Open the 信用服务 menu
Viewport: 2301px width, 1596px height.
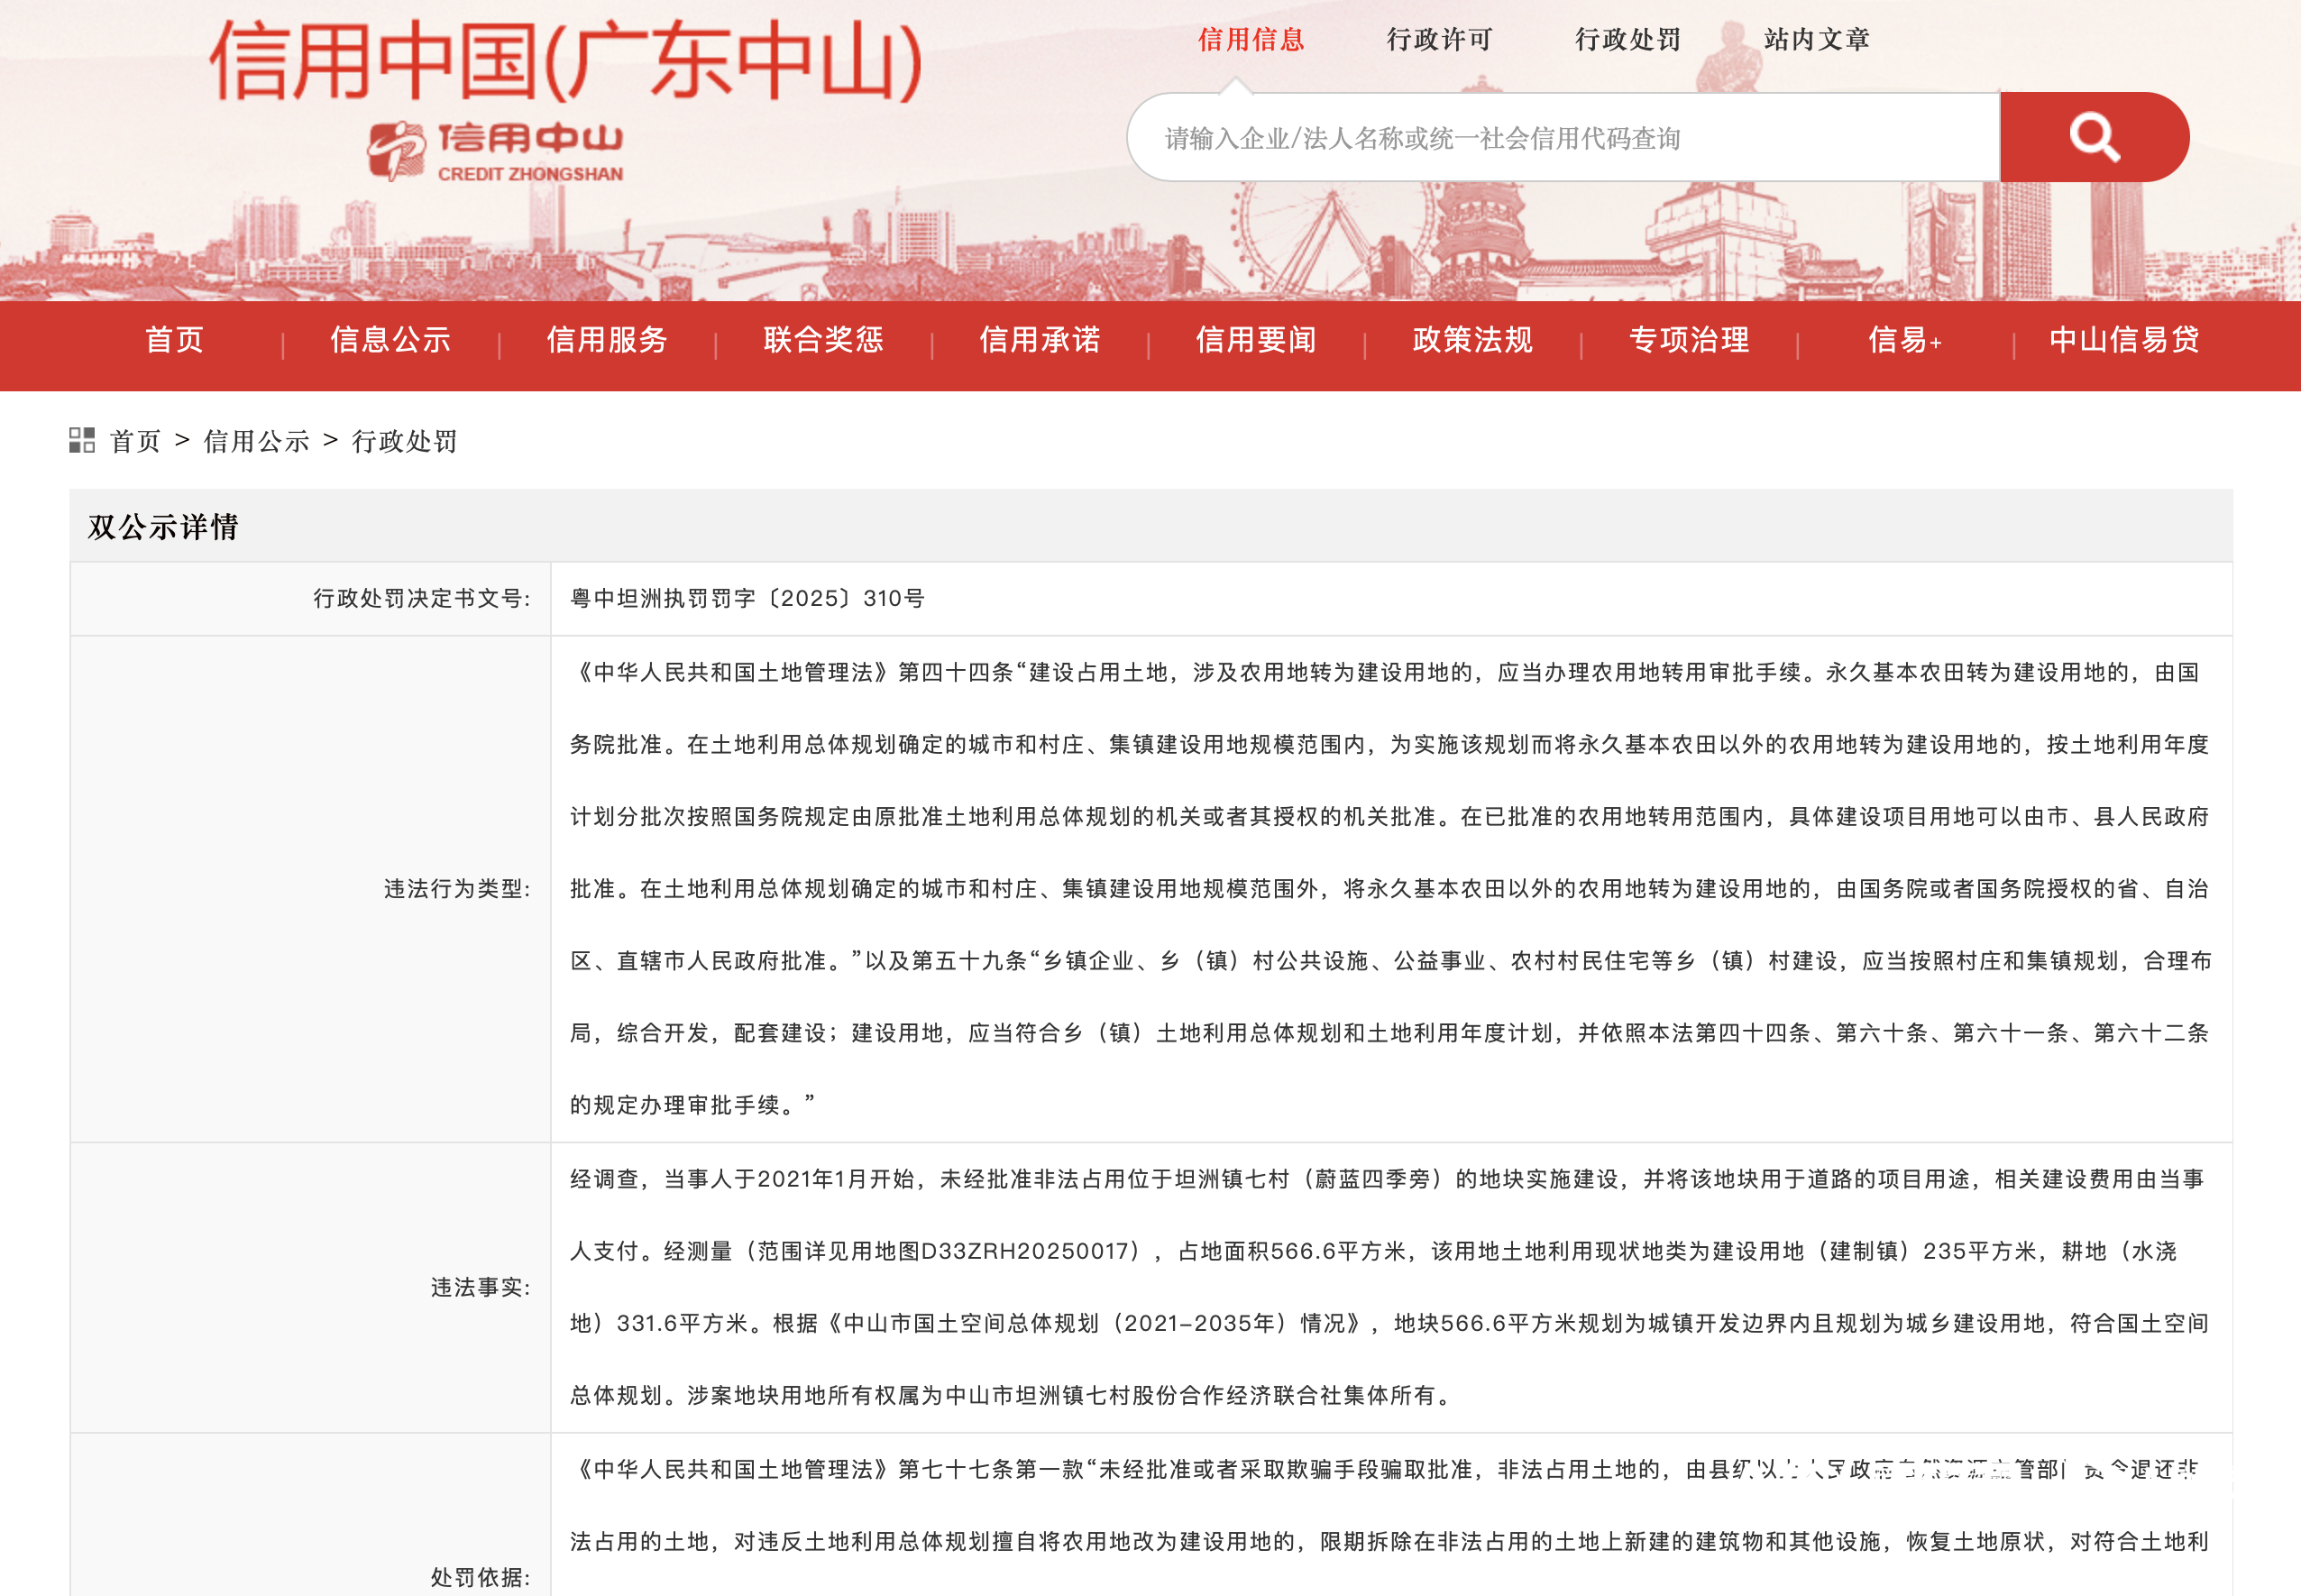pos(607,340)
